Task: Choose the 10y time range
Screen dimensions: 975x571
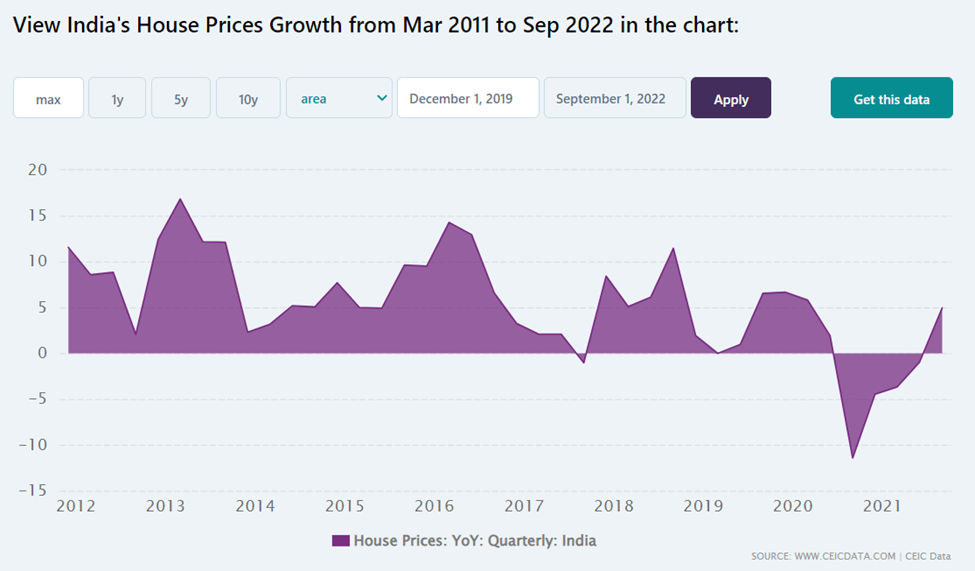Action: [248, 99]
